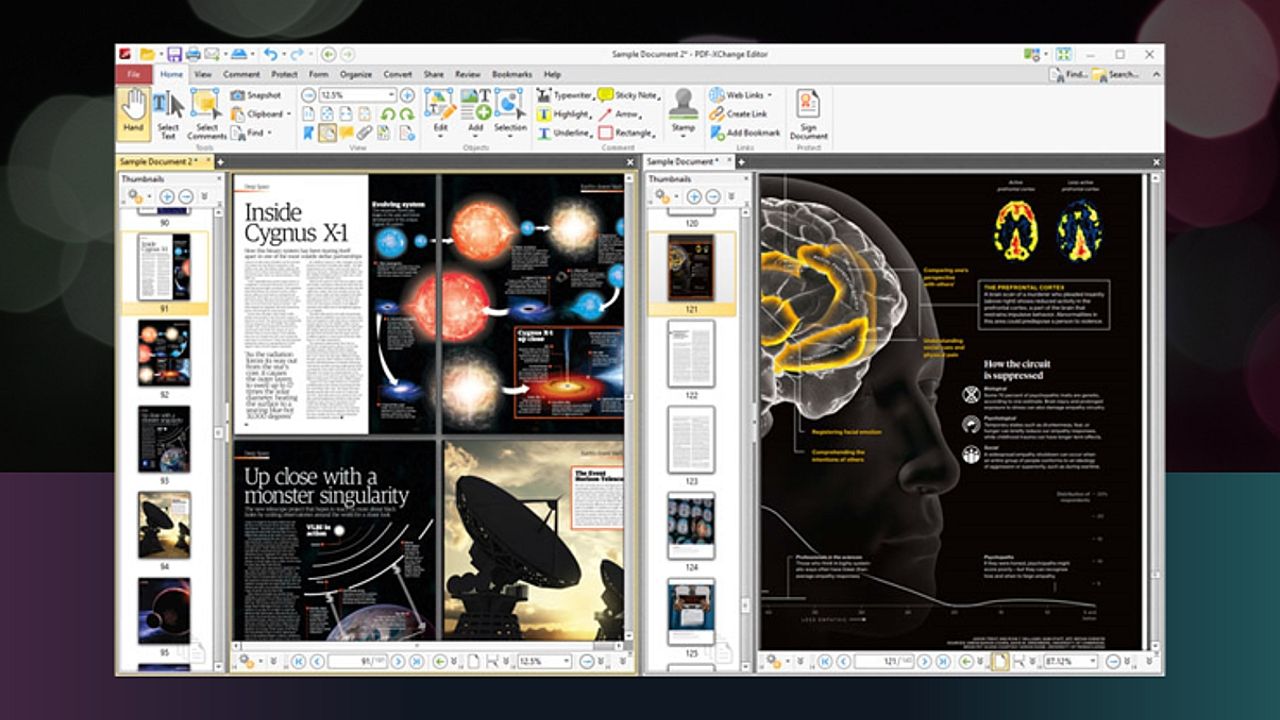This screenshot has width=1280, height=720.
Task: Print using the quick-access printer icon
Action: (192, 54)
